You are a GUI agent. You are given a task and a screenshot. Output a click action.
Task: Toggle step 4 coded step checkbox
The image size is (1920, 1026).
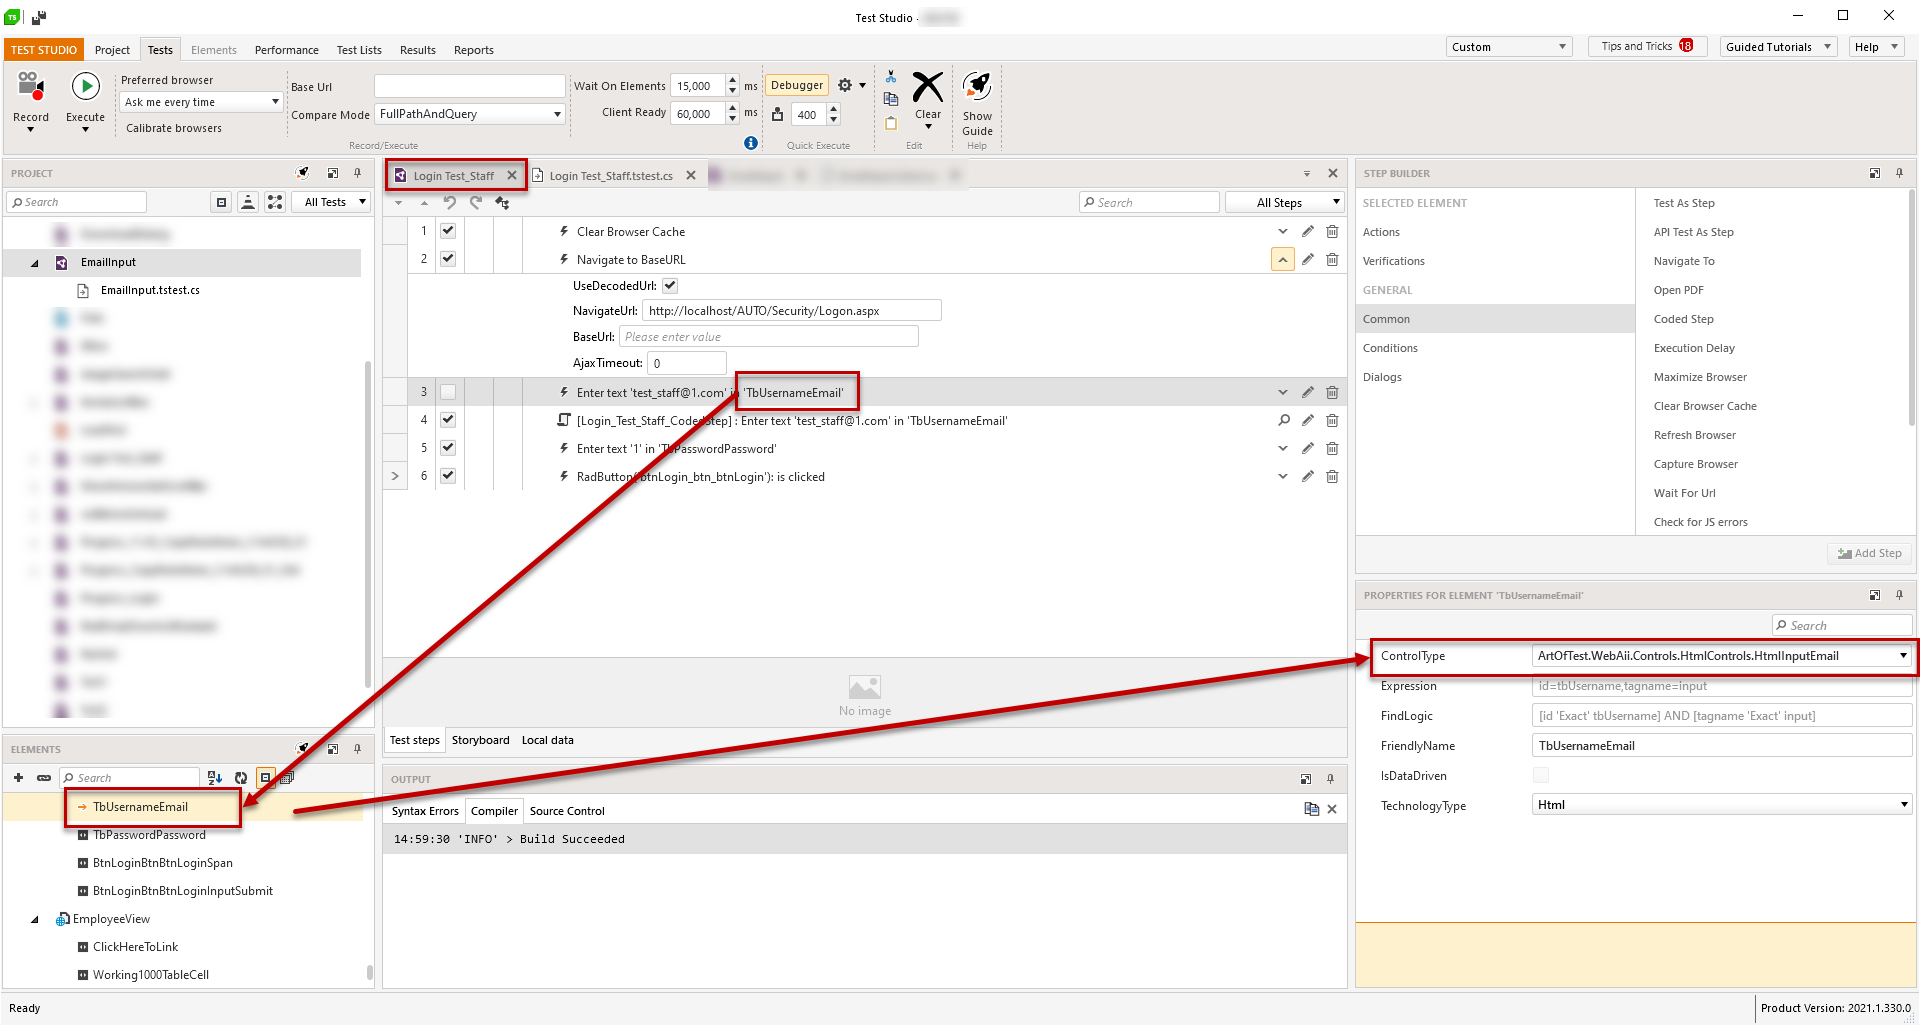(448, 420)
